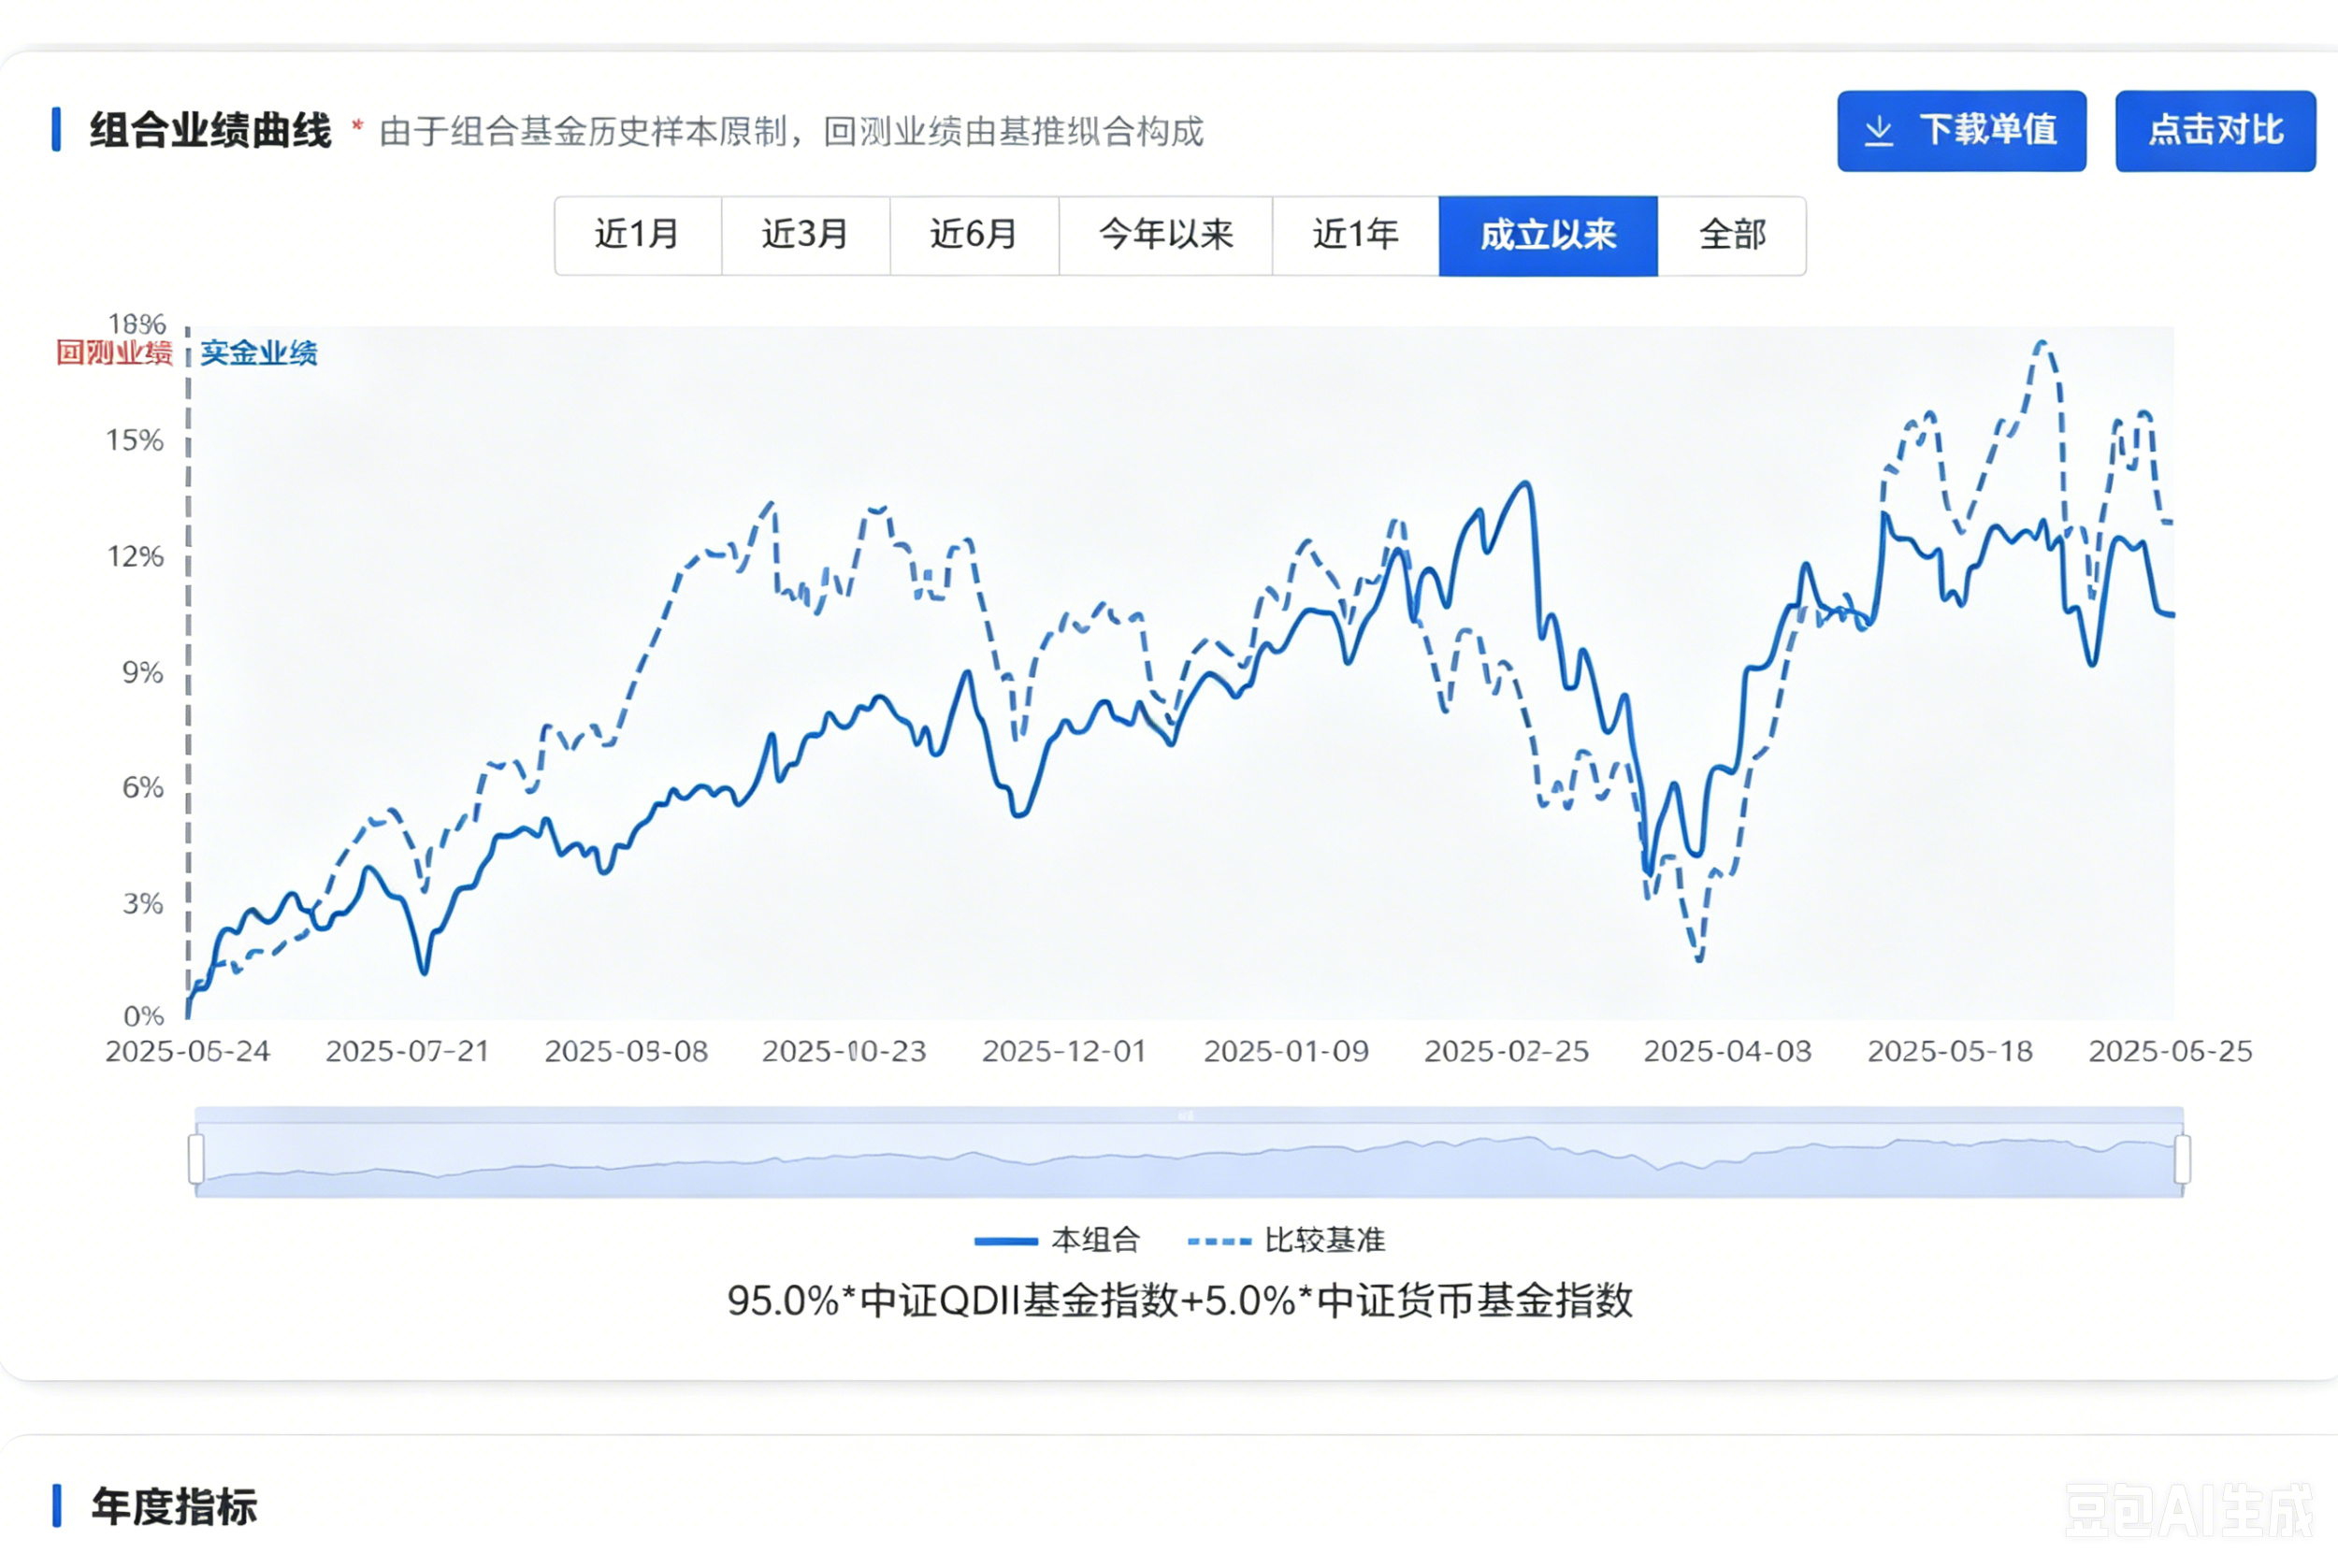Click the 9% y-axis label
Image resolution: width=2338 pixels, height=1568 pixels.
[x=142, y=672]
